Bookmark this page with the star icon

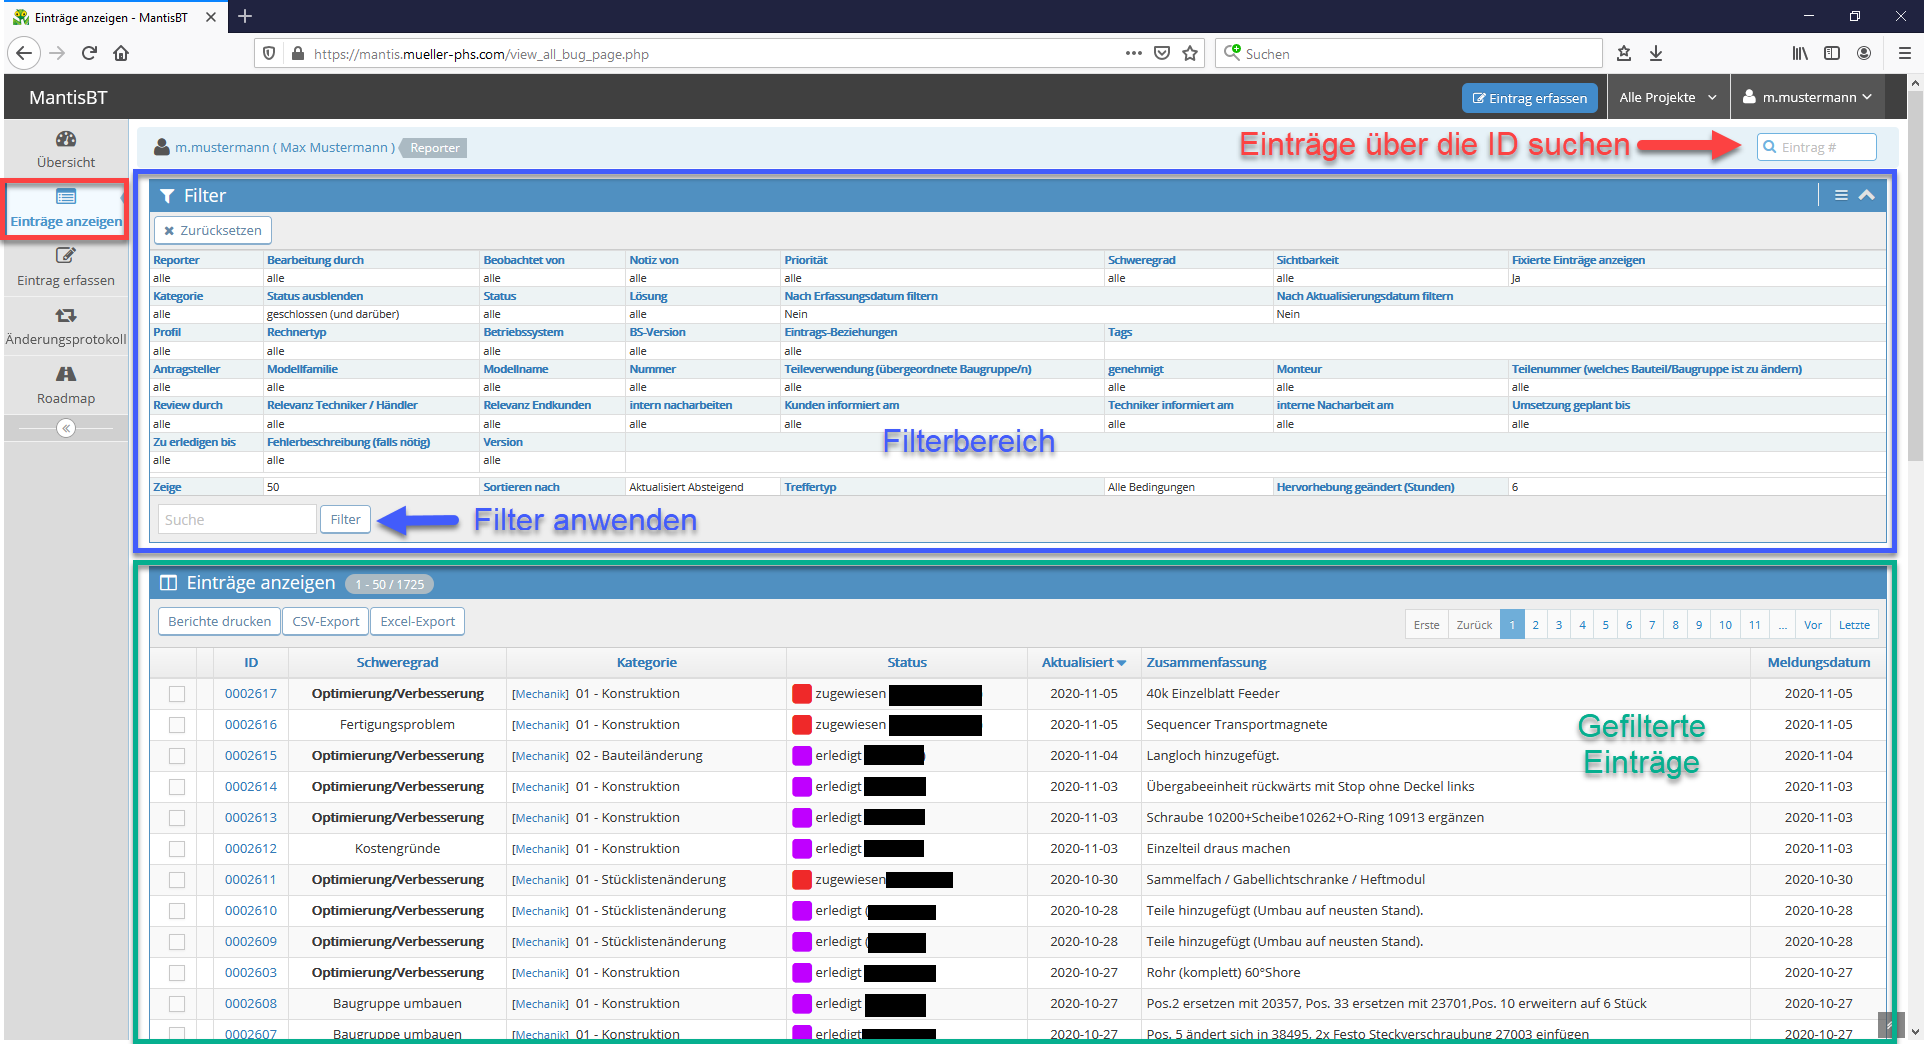click(1190, 54)
